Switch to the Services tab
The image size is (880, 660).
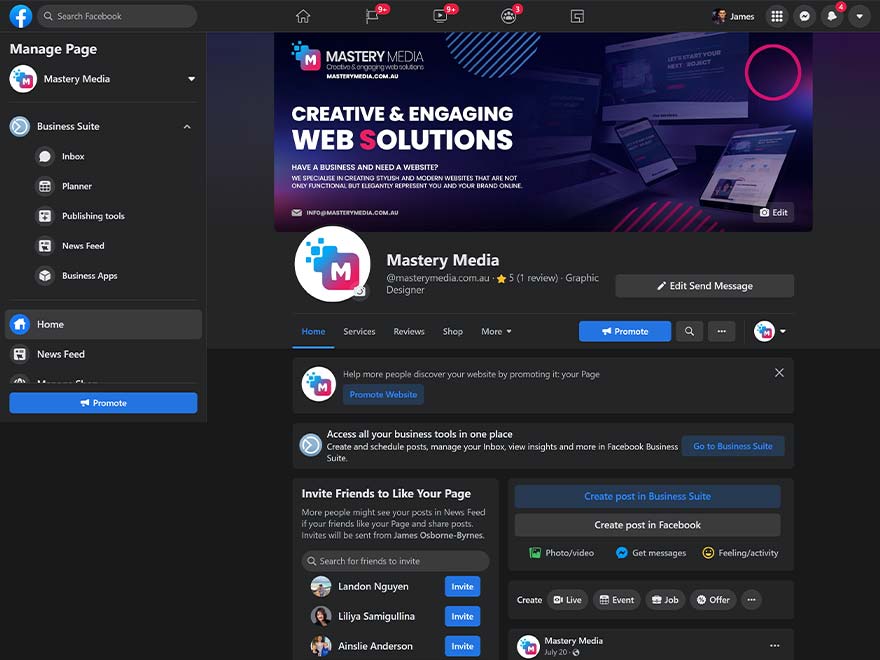pyautogui.click(x=359, y=331)
